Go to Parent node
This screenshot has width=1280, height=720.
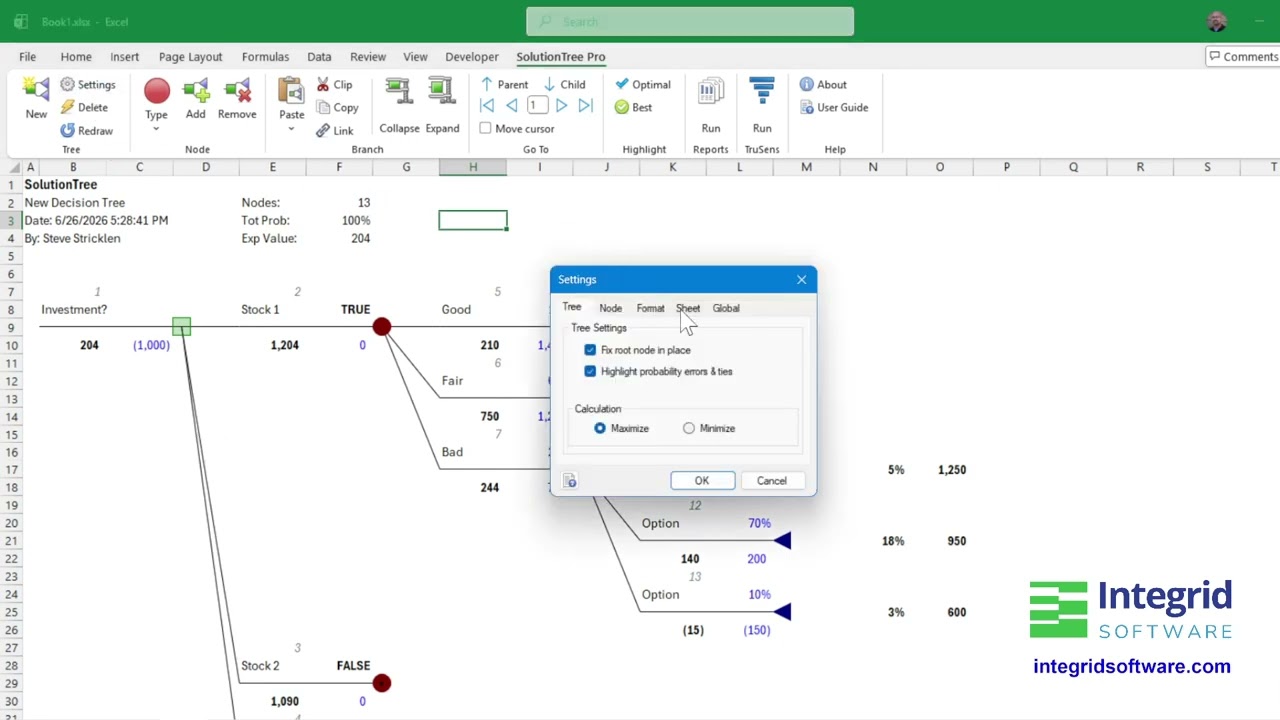504,85
